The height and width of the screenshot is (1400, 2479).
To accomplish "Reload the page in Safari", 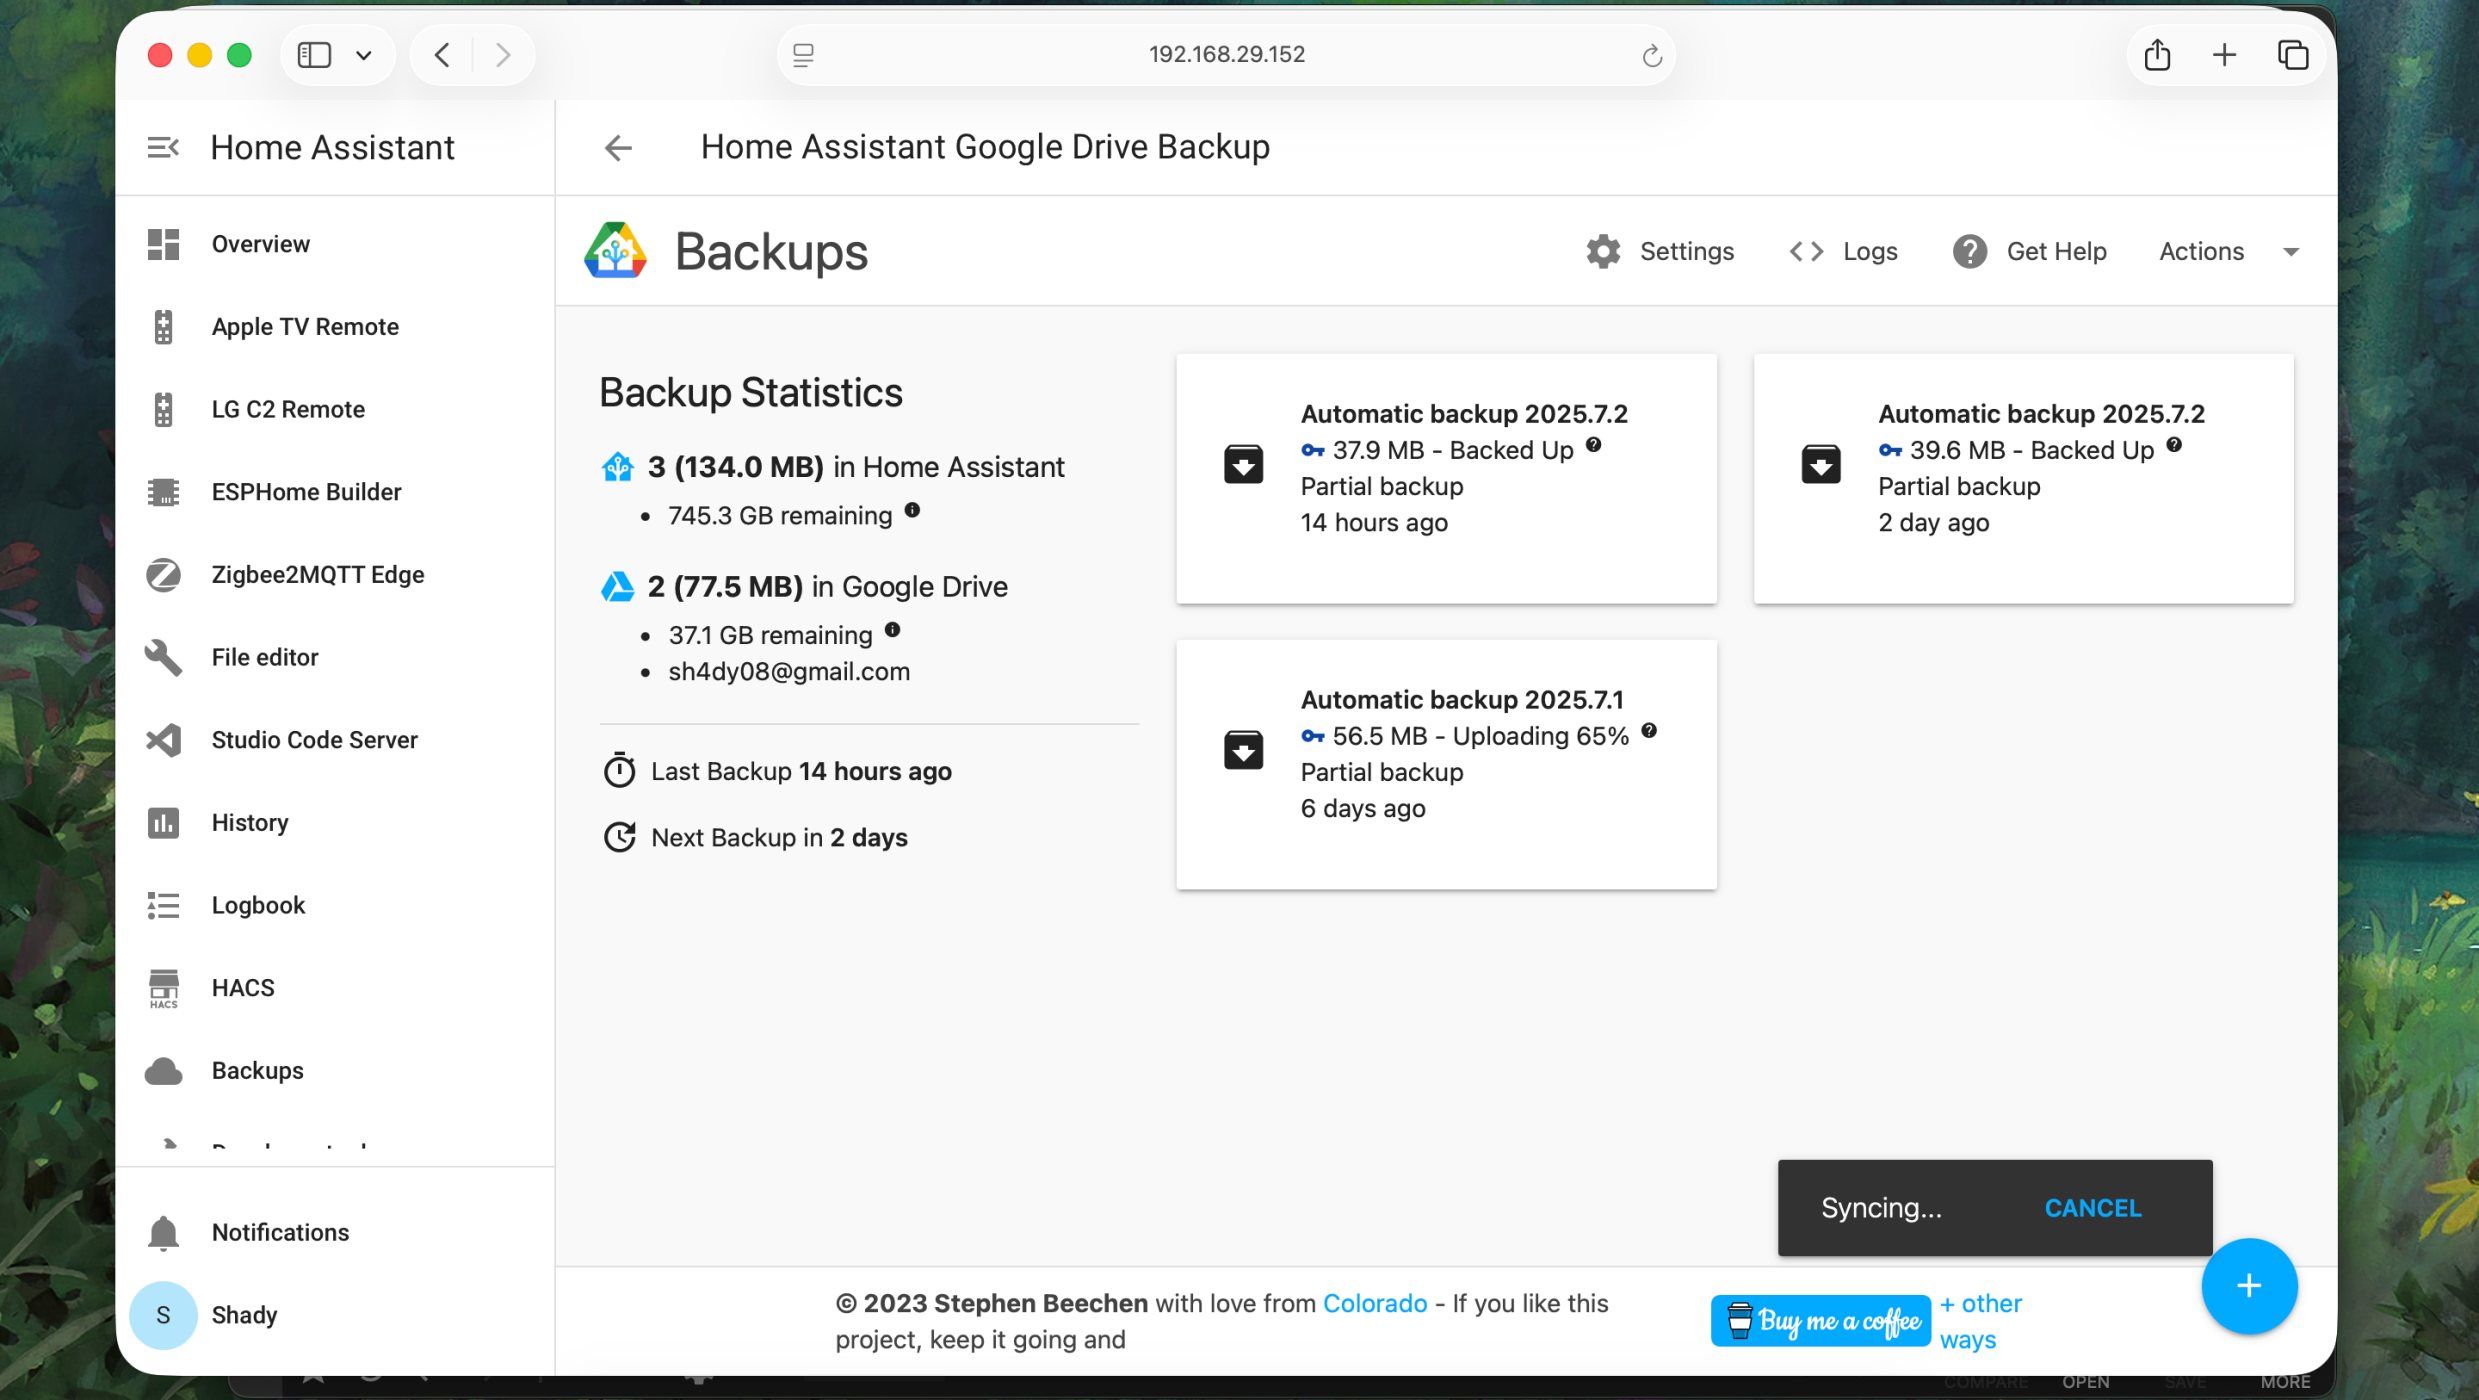I will [x=1651, y=55].
